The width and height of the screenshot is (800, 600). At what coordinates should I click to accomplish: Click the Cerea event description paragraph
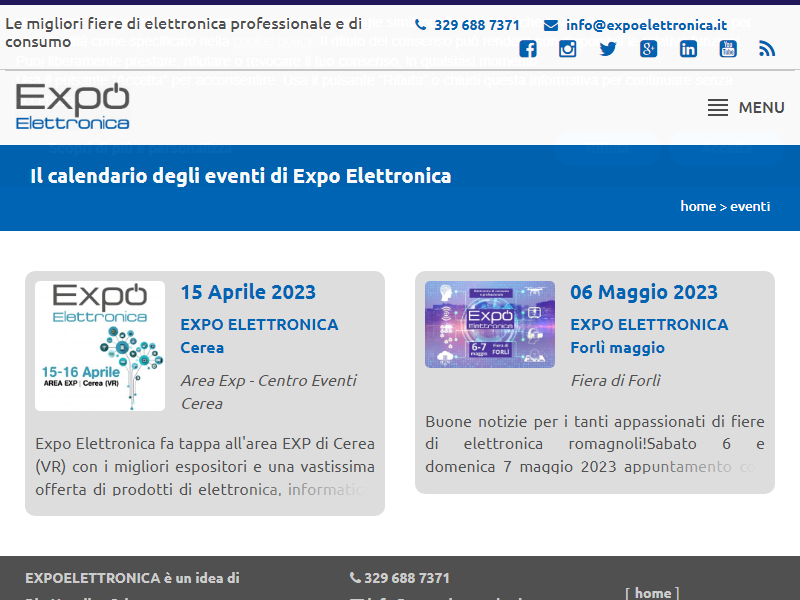coord(205,466)
